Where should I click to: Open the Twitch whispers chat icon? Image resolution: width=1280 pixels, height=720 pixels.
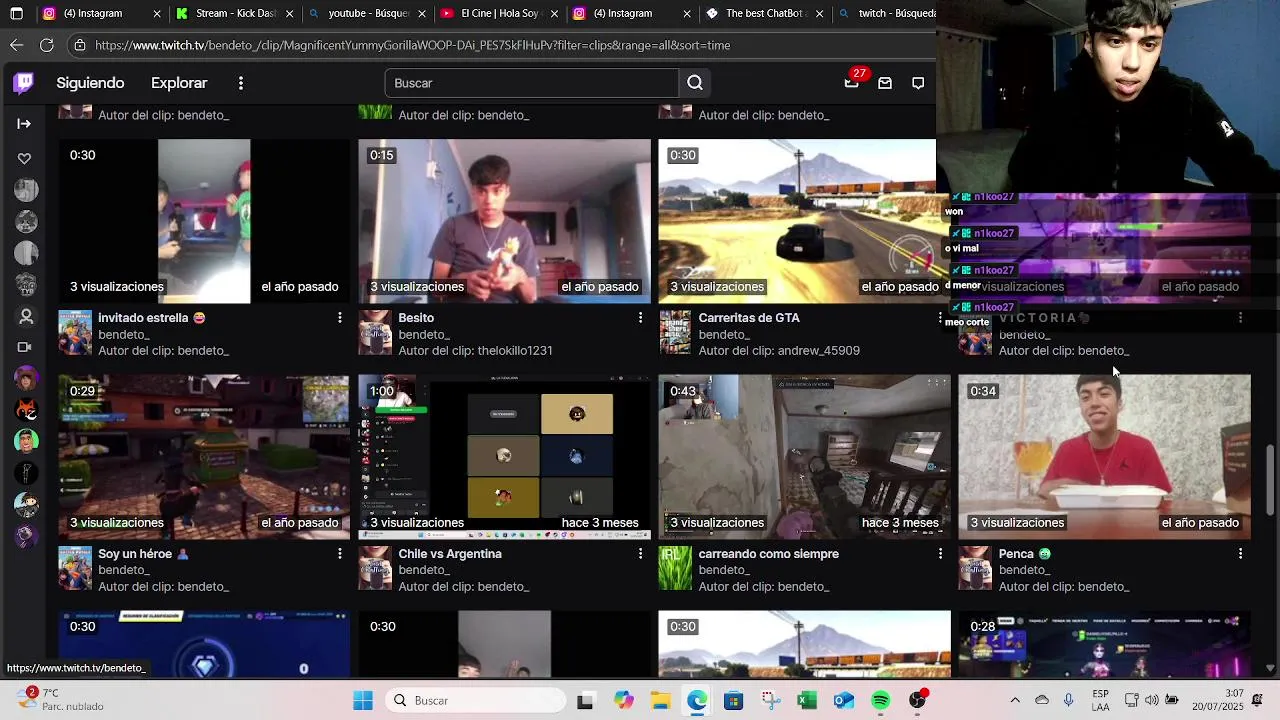click(918, 83)
